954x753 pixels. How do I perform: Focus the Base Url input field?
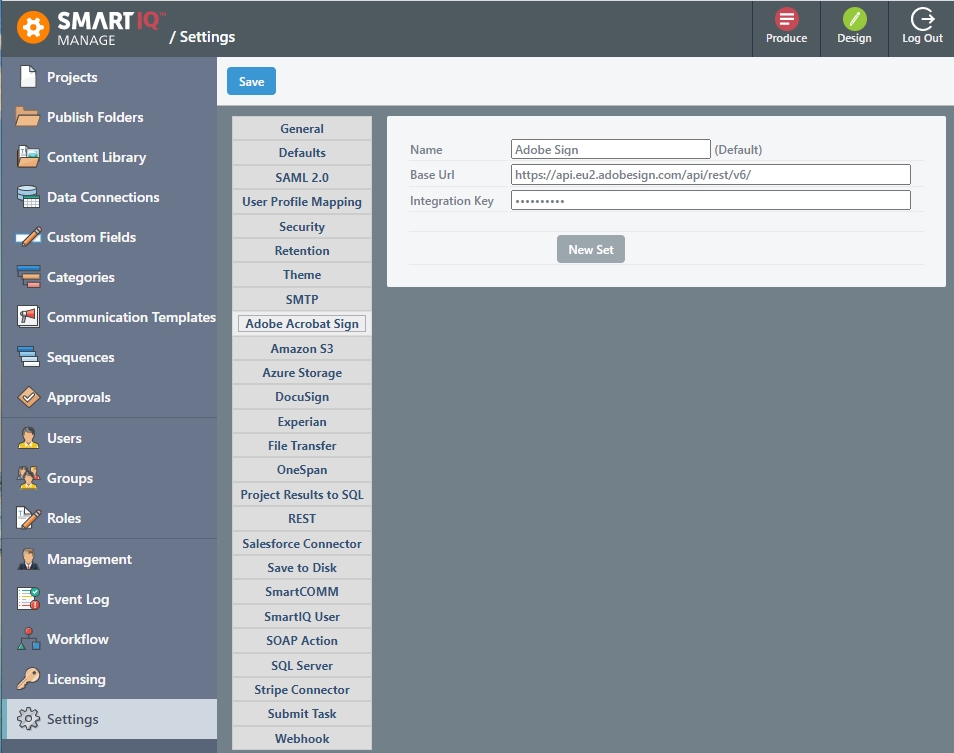click(x=711, y=175)
